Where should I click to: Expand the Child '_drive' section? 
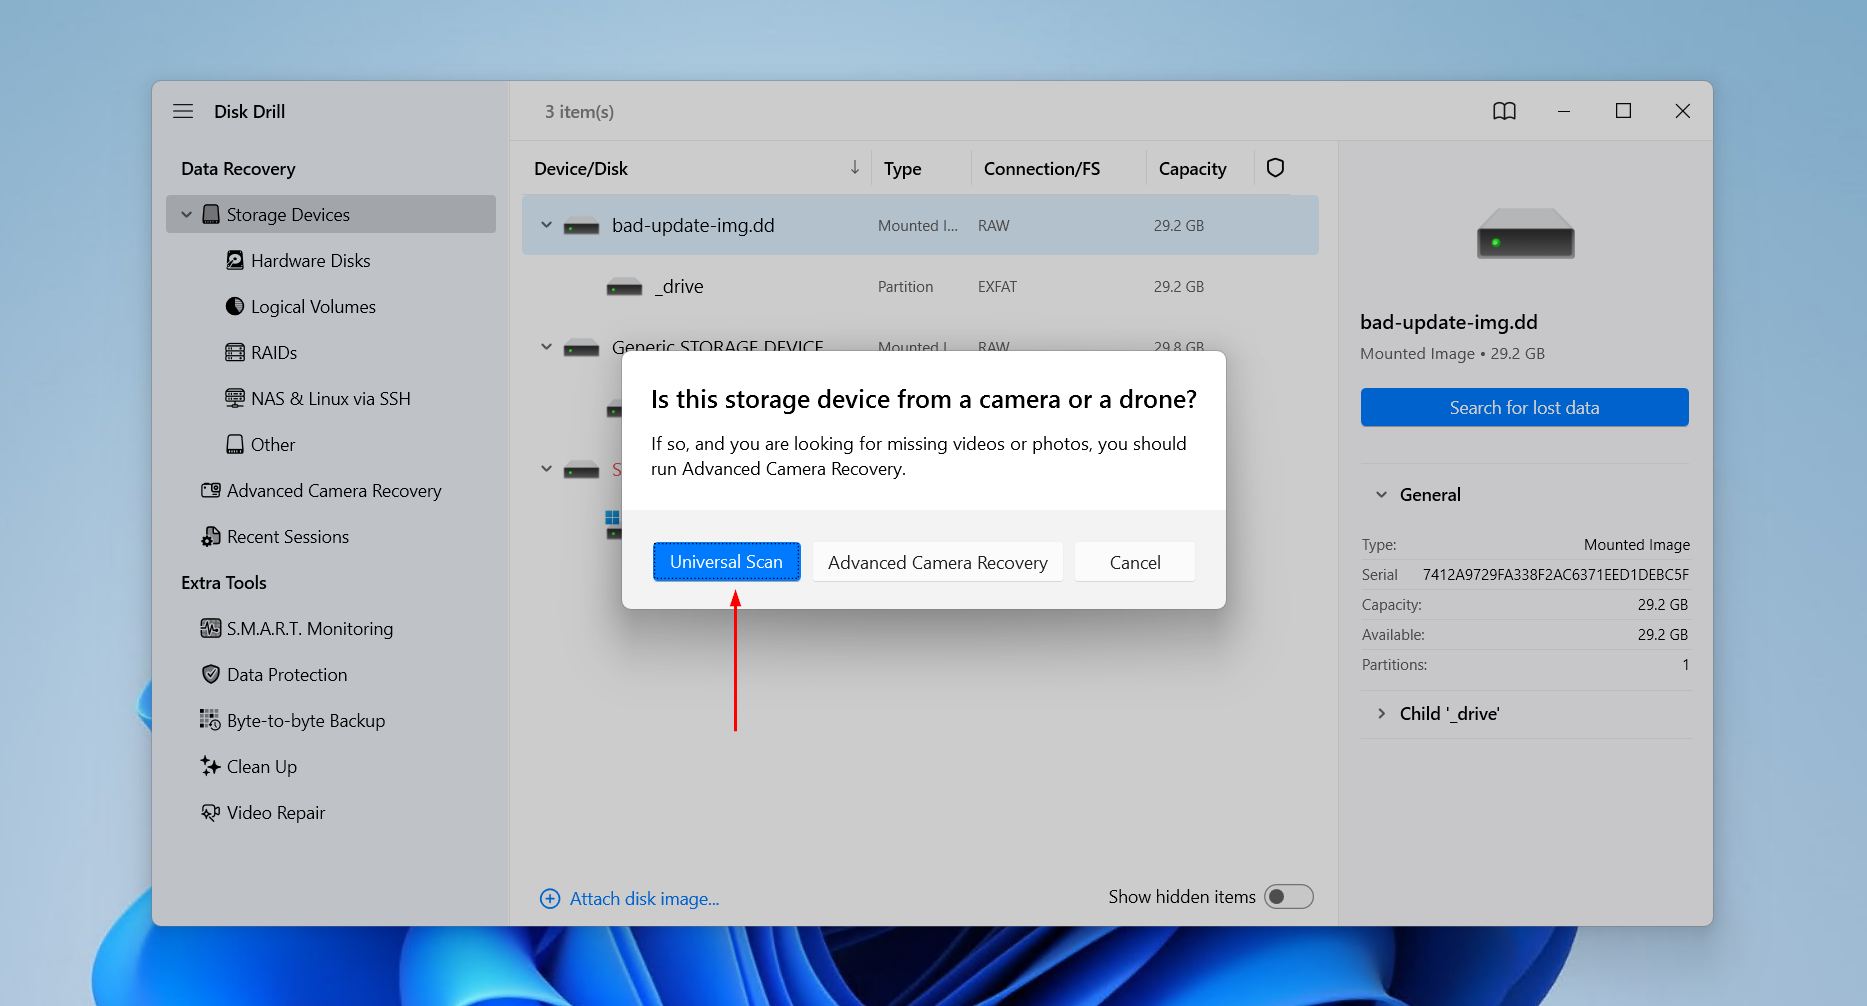(1381, 713)
